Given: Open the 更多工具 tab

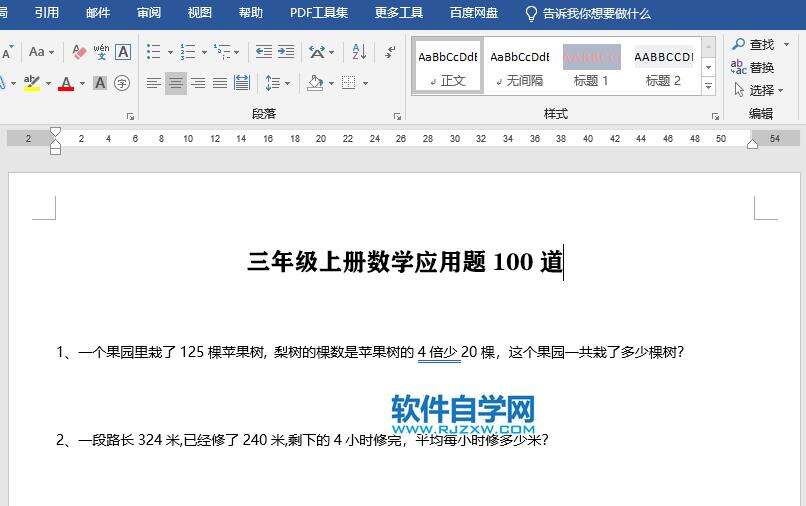Looking at the screenshot, I should (398, 13).
